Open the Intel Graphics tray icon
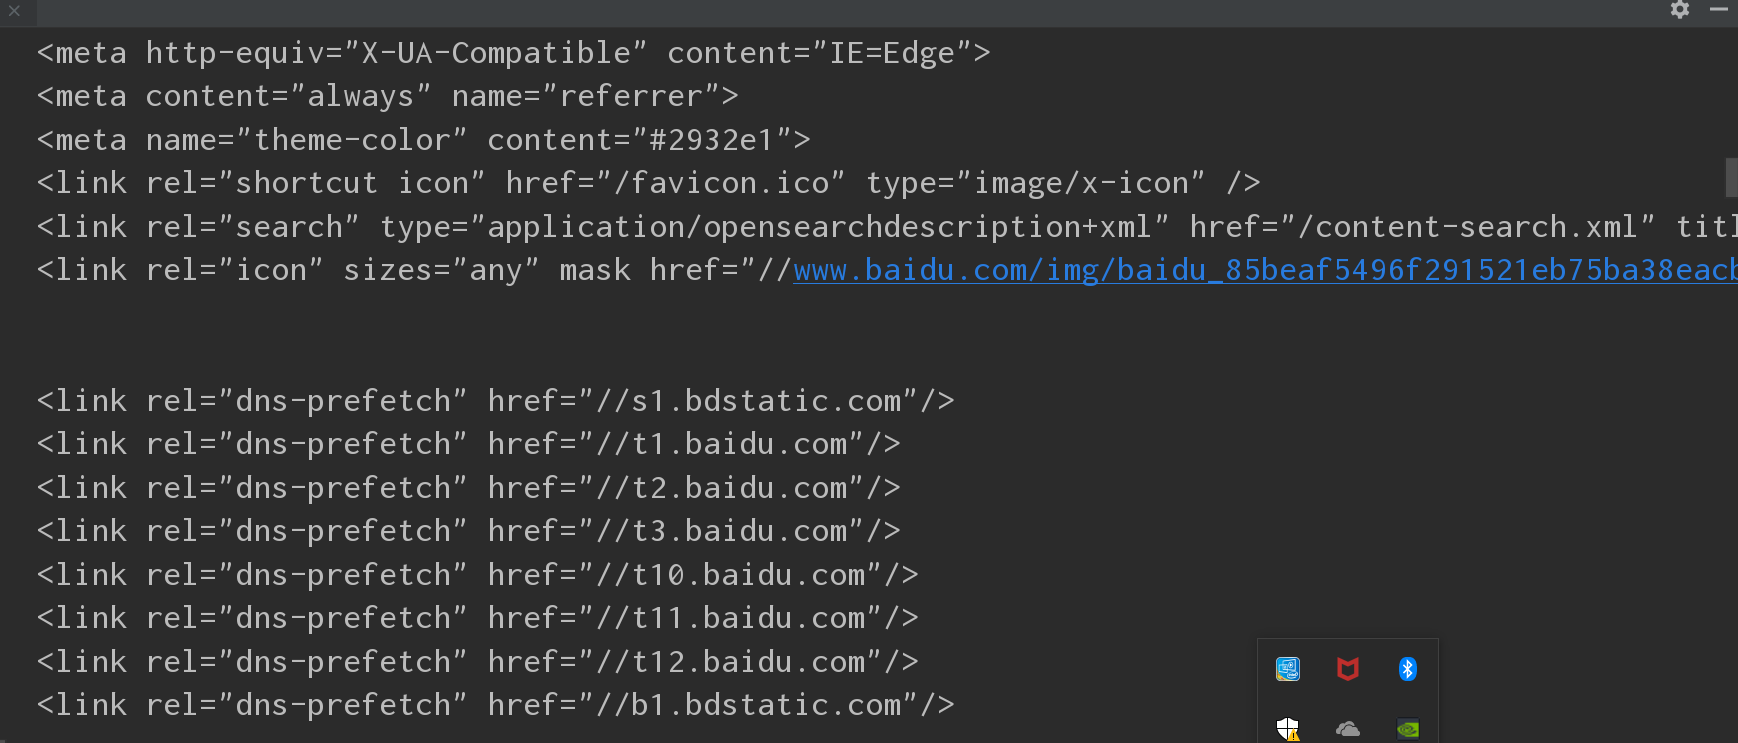Image resolution: width=1738 pixels, height=743 pixels. pyautogui.click(x=1288, y=669)
